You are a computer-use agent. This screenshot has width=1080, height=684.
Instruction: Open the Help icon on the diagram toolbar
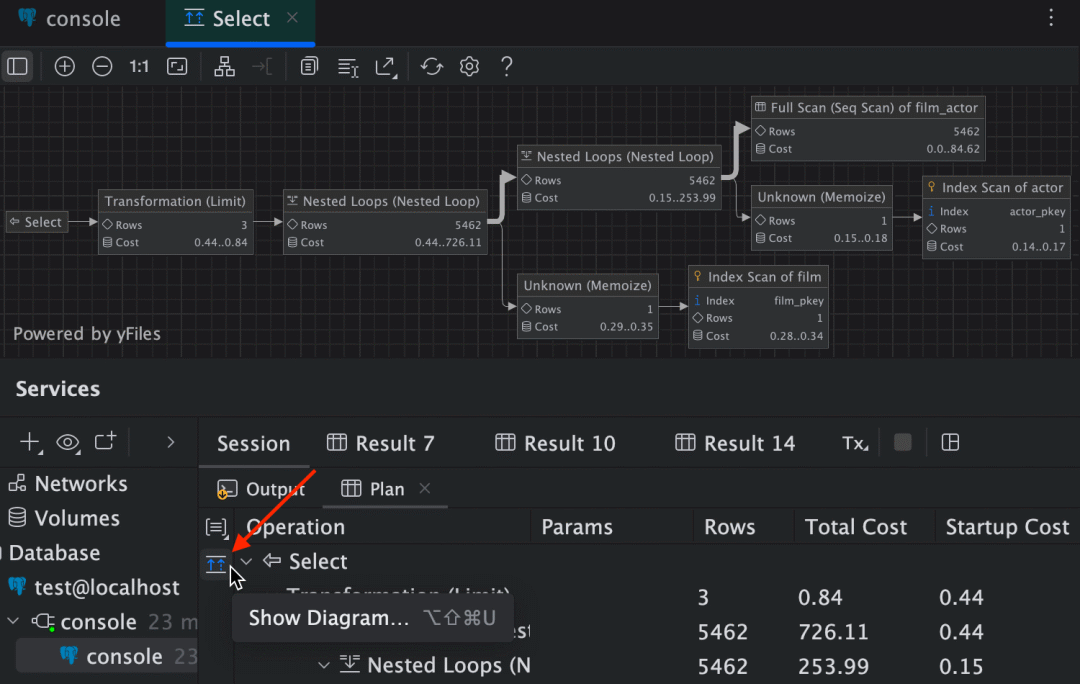[x=506, y=66]
